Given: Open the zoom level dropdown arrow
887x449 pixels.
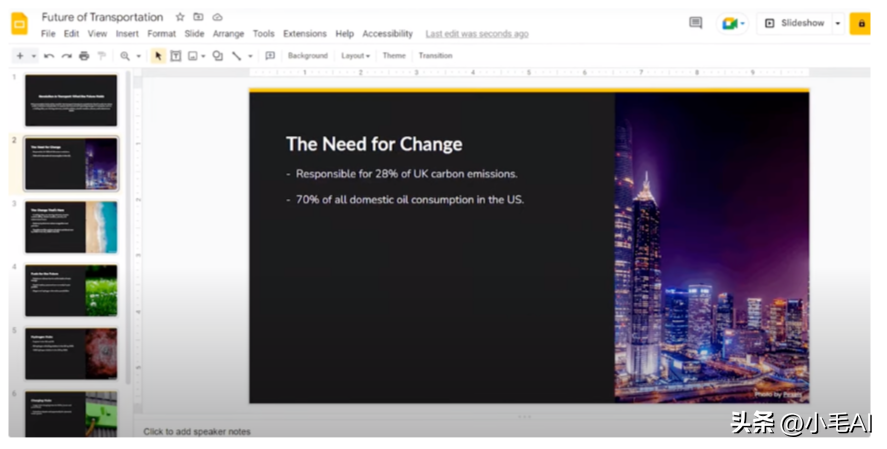Looking at the screenshot, I should 138,56.
